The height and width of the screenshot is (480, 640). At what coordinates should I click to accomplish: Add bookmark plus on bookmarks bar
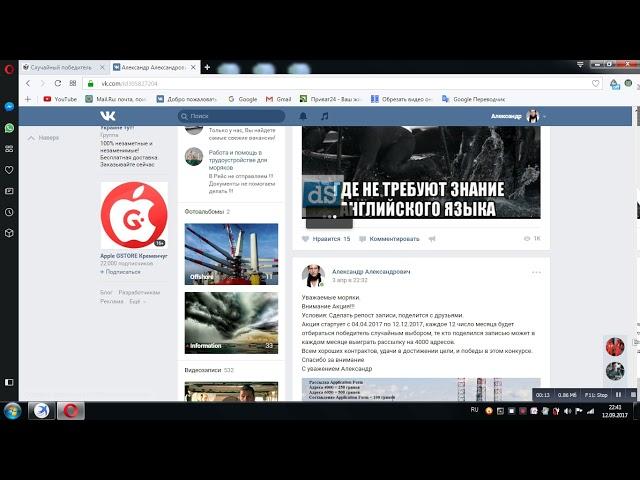(x=28, y=99)
